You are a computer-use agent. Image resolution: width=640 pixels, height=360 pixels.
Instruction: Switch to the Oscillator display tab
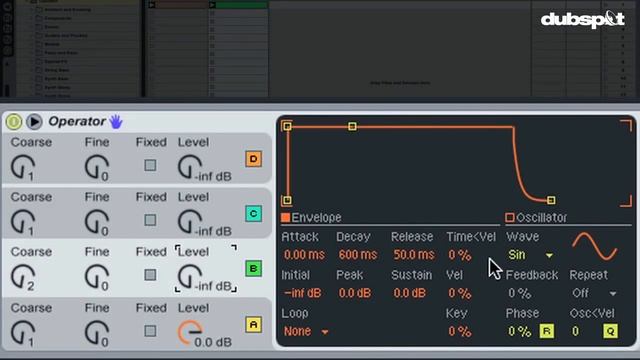click(536, 218)
